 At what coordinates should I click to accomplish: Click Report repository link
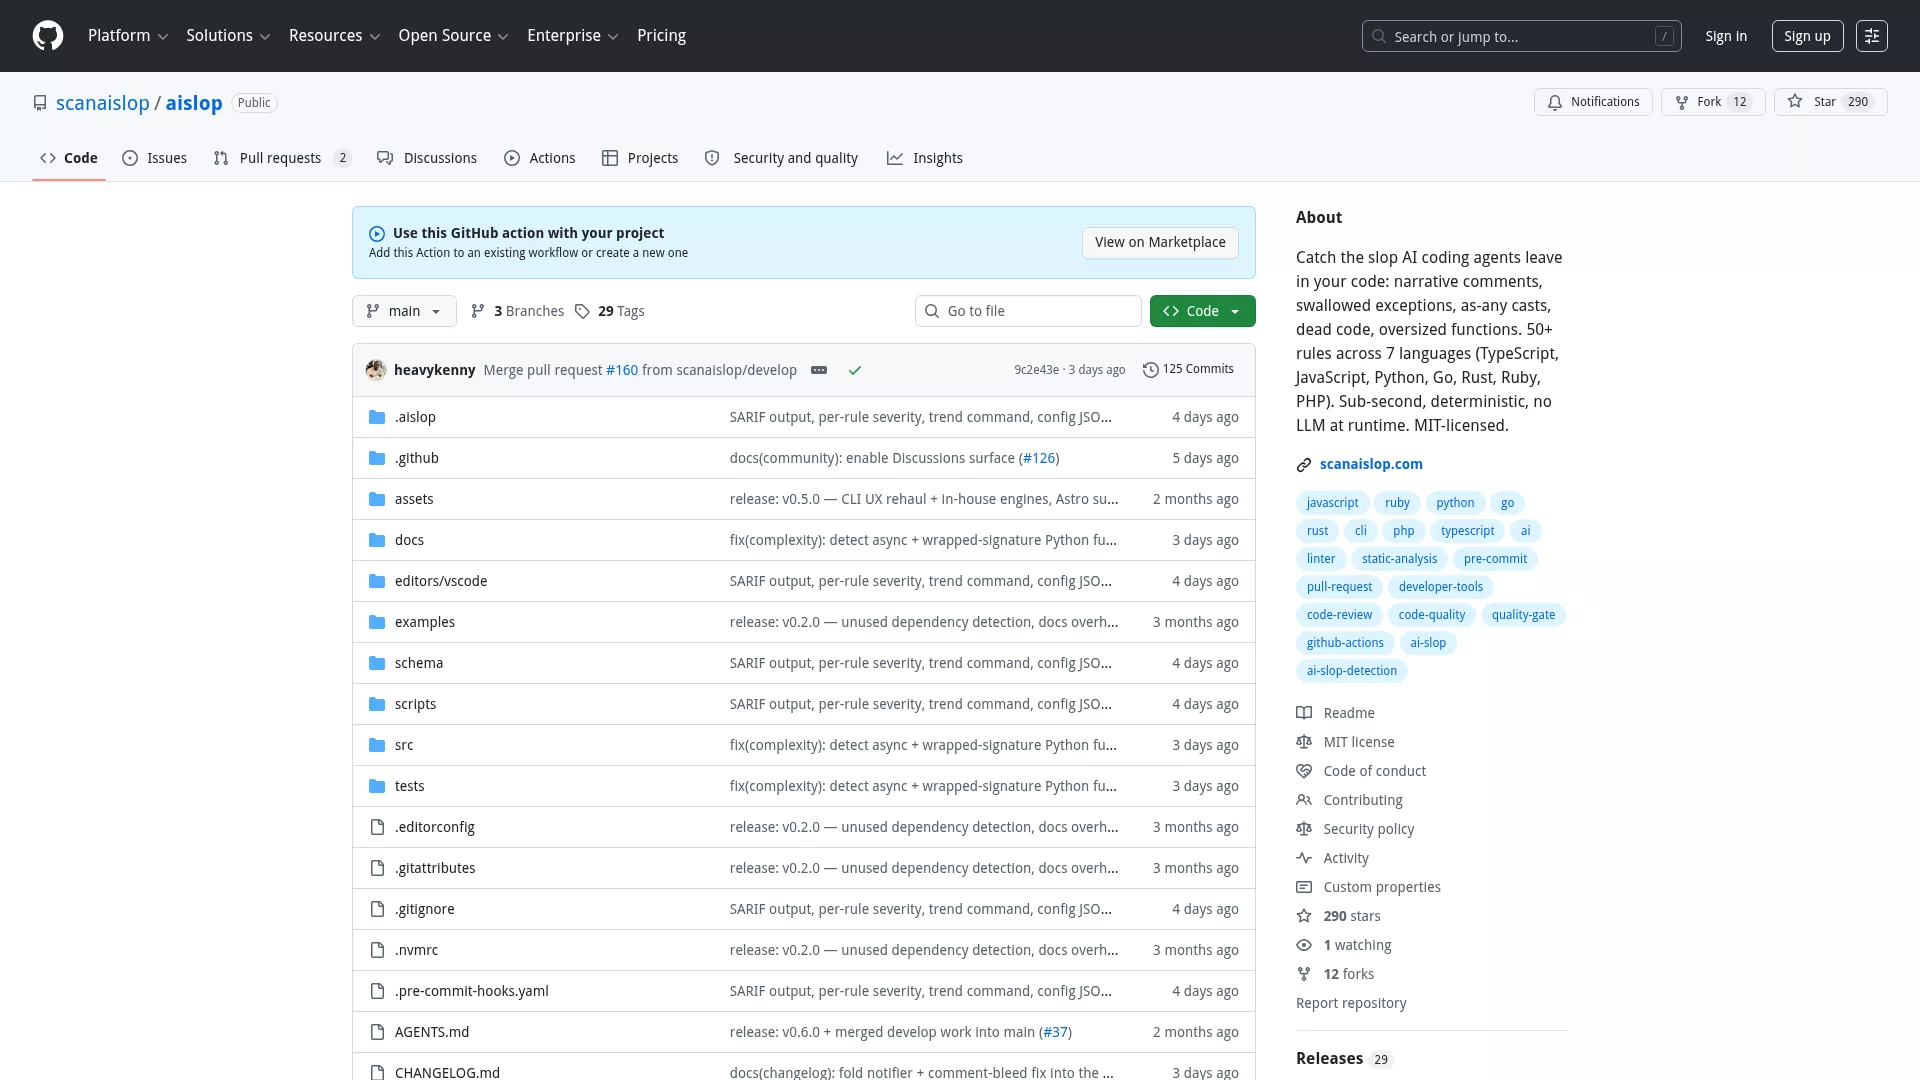click(1351, 1003)
